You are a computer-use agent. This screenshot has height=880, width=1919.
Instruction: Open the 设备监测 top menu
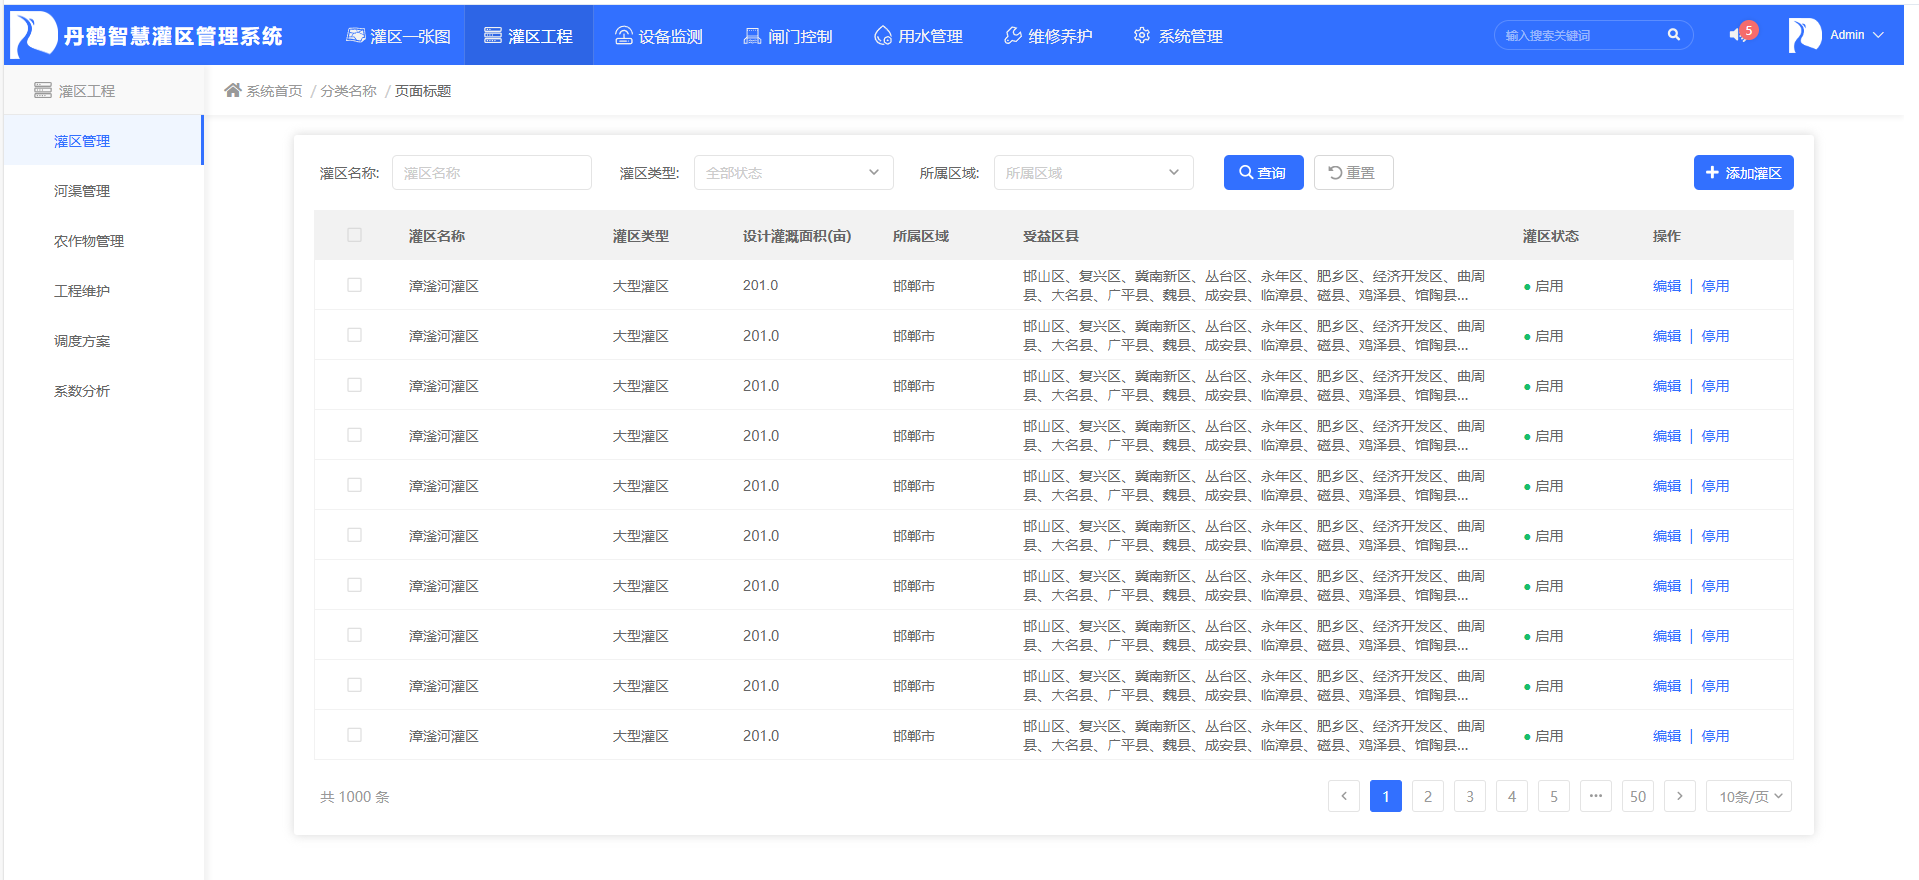(x=658, y=35)
